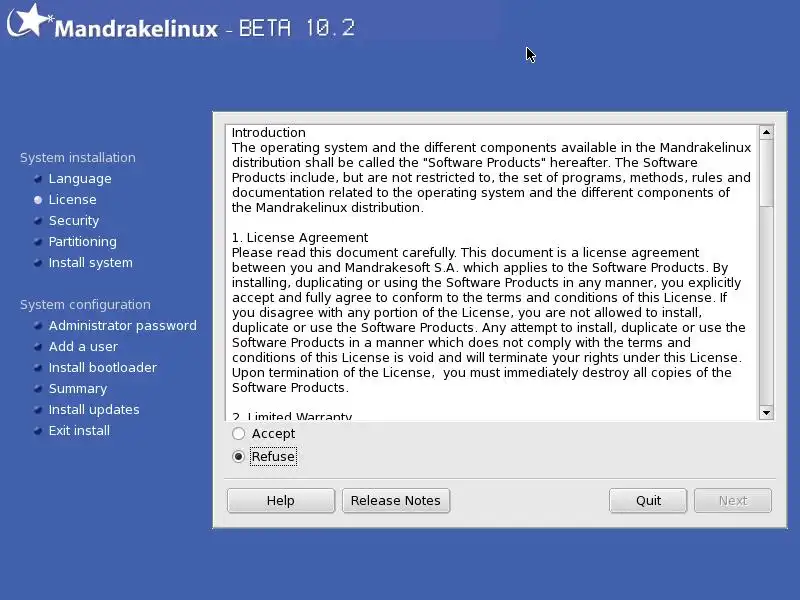800x600 pixels.
Task: Select the Administrator password step label
Action: pos(122,326)
